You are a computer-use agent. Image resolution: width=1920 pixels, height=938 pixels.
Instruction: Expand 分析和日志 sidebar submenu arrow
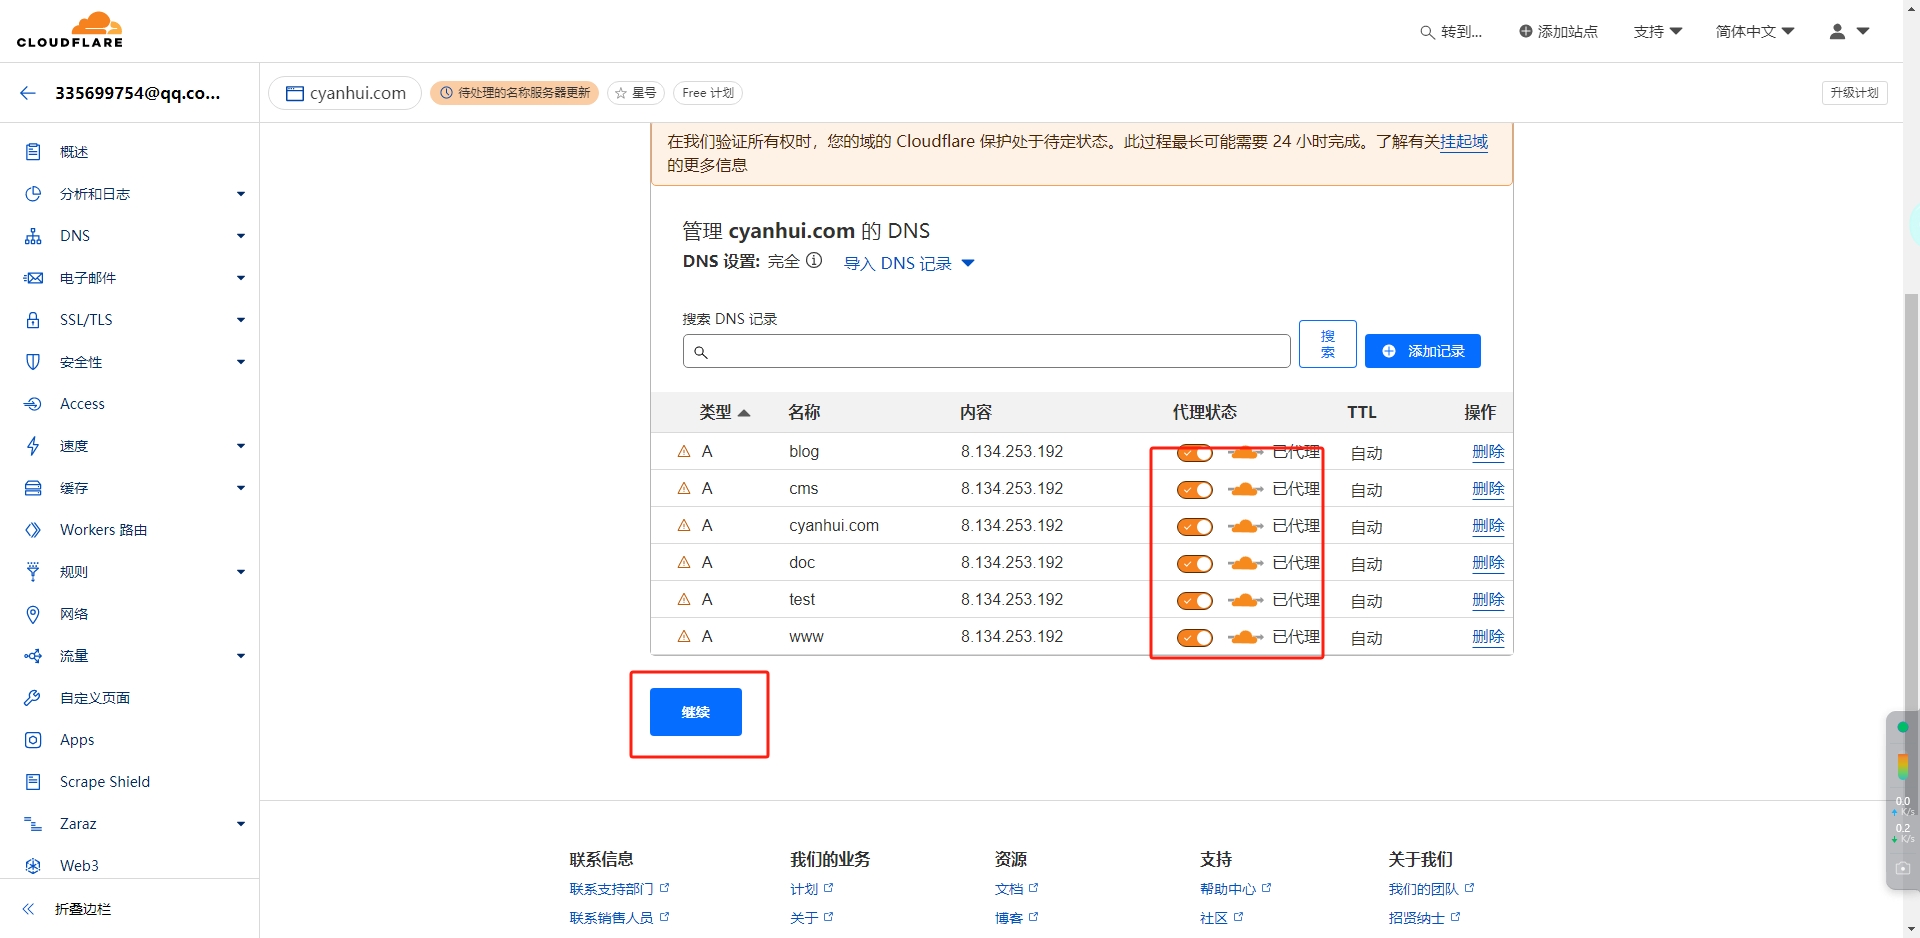click(x=241, y=194)
